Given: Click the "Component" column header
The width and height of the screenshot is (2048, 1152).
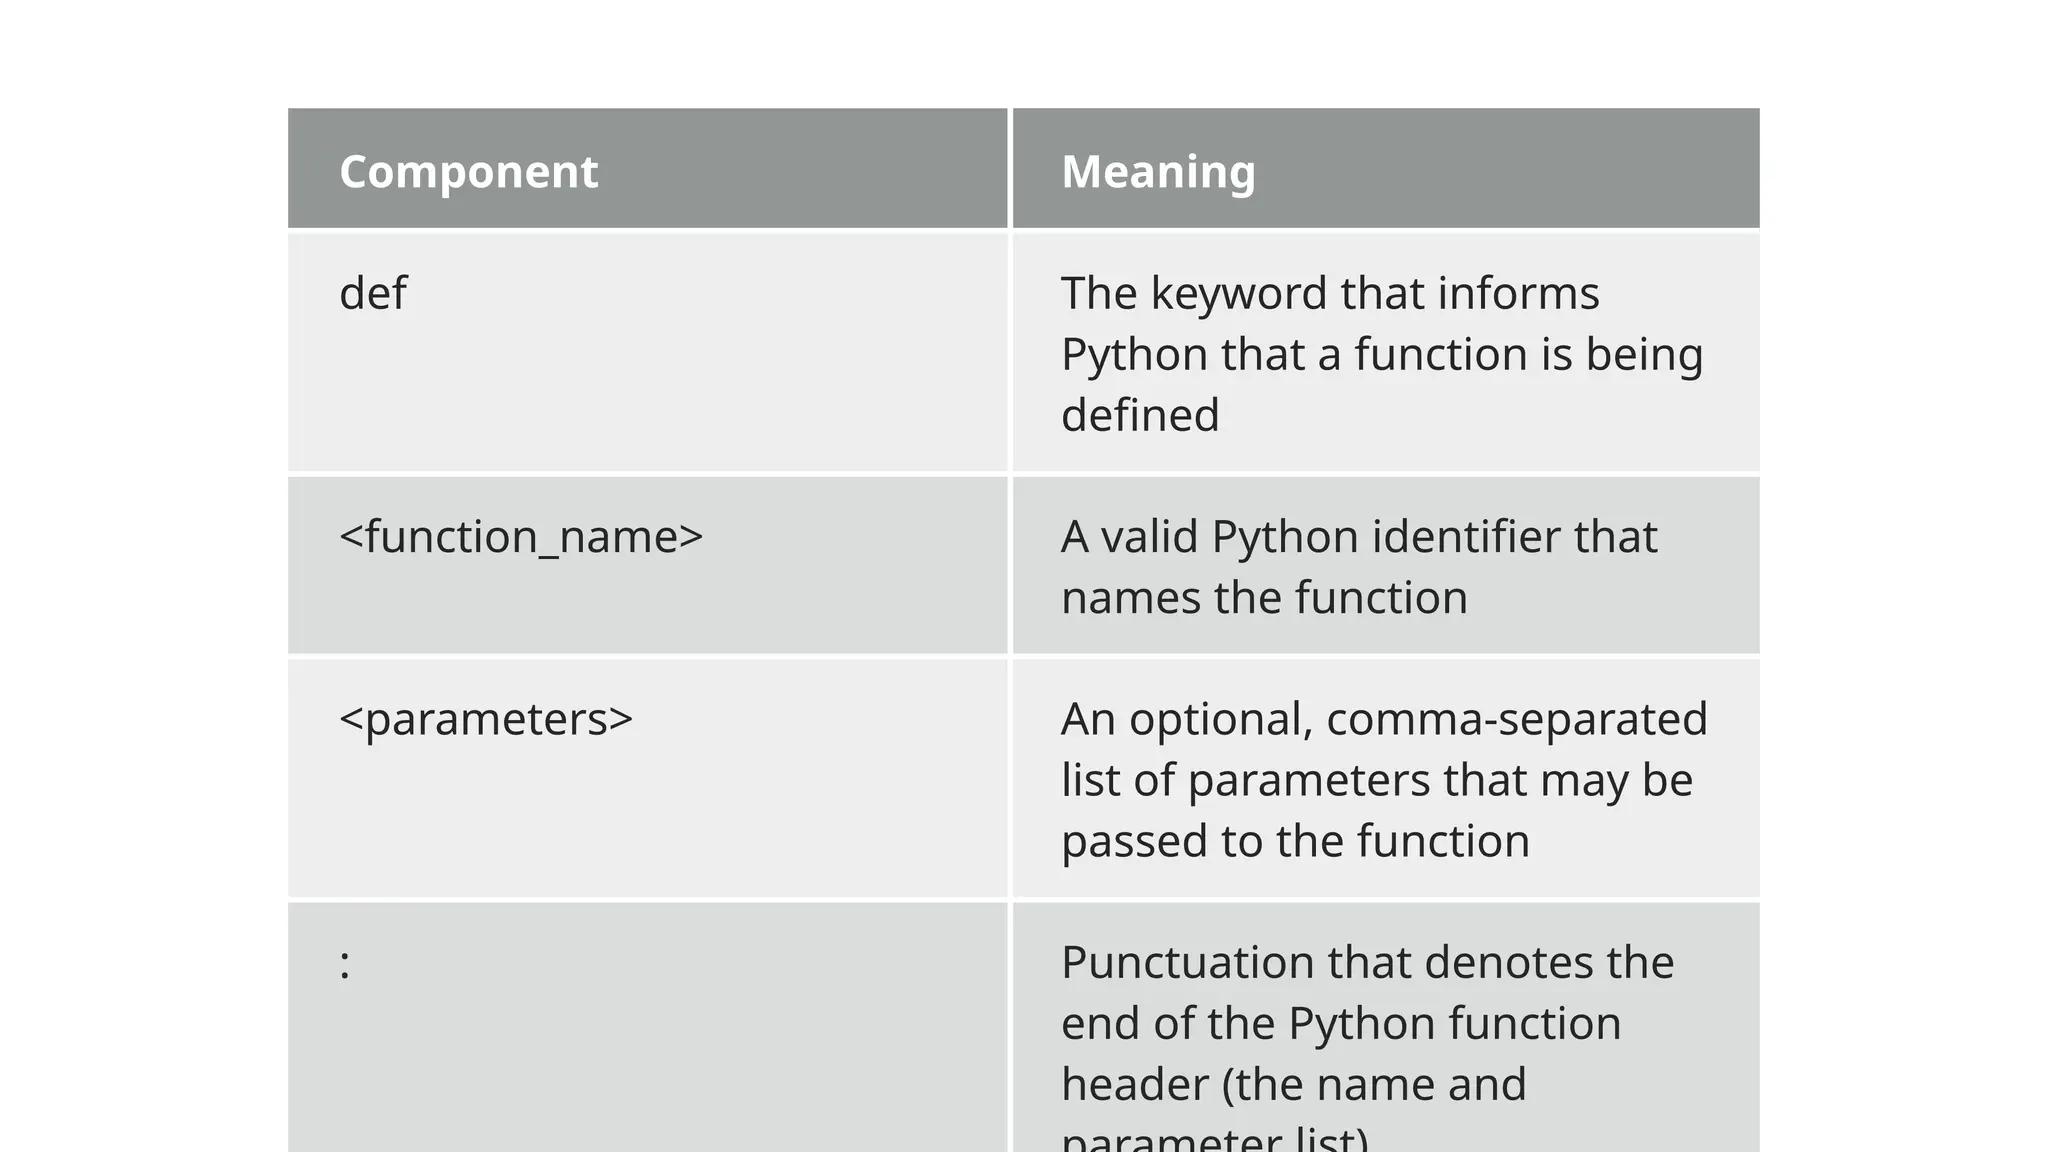Looking at the screenshot, I should [468, 172].
